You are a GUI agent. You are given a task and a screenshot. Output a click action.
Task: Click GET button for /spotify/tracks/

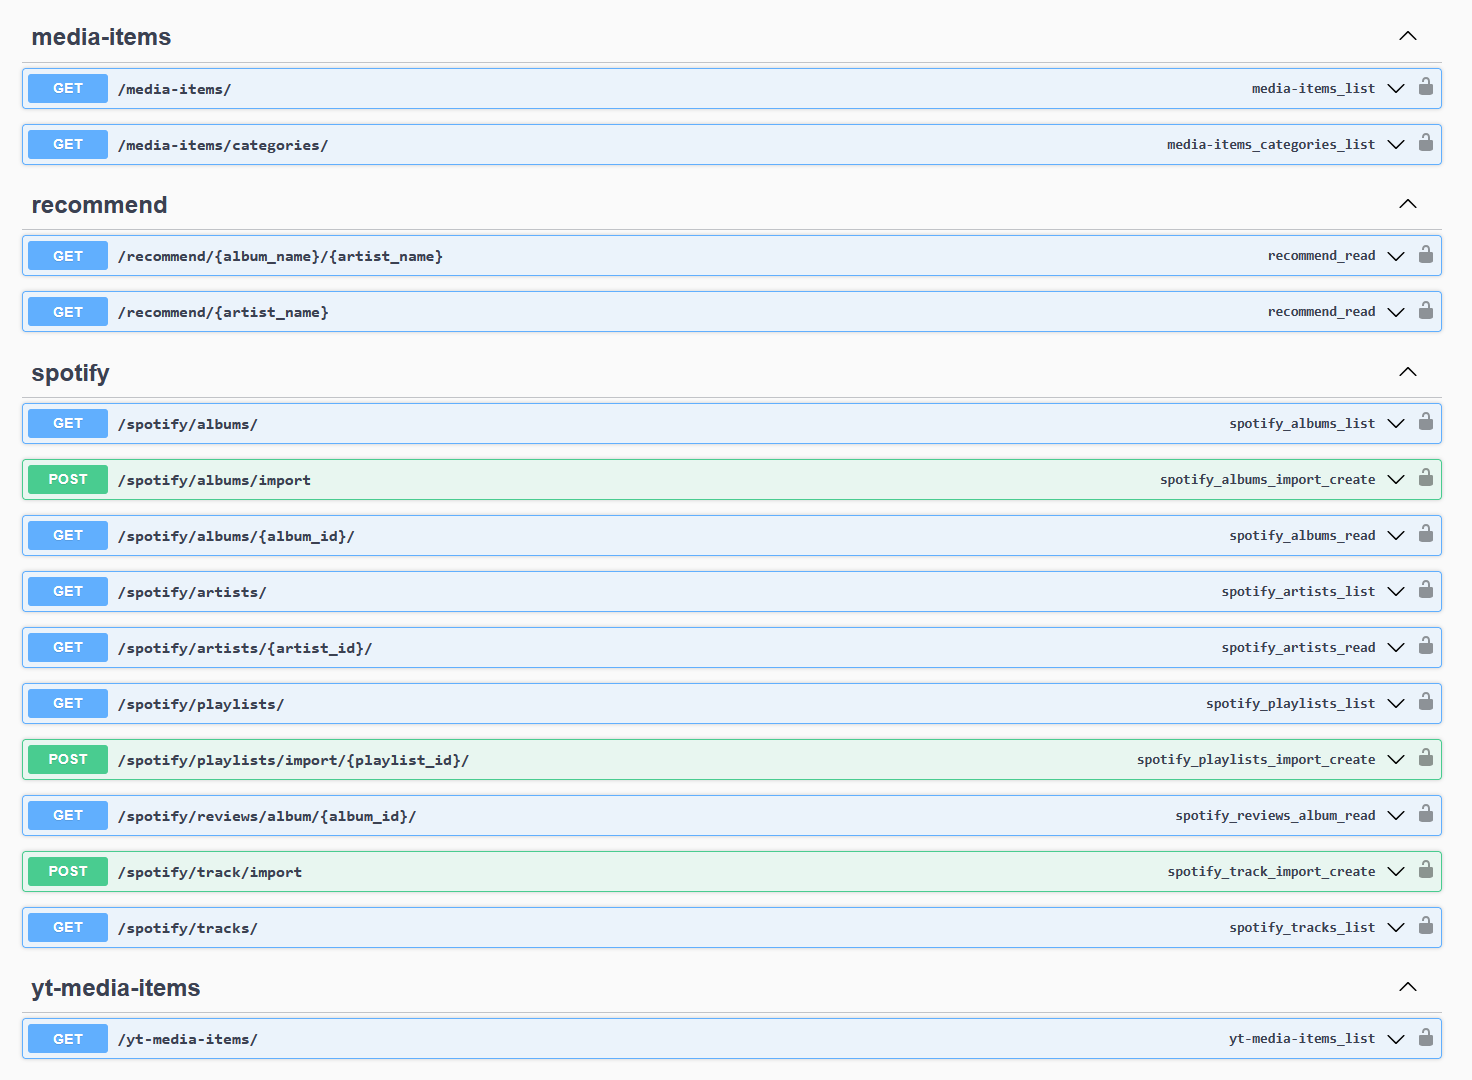[68, 927]
